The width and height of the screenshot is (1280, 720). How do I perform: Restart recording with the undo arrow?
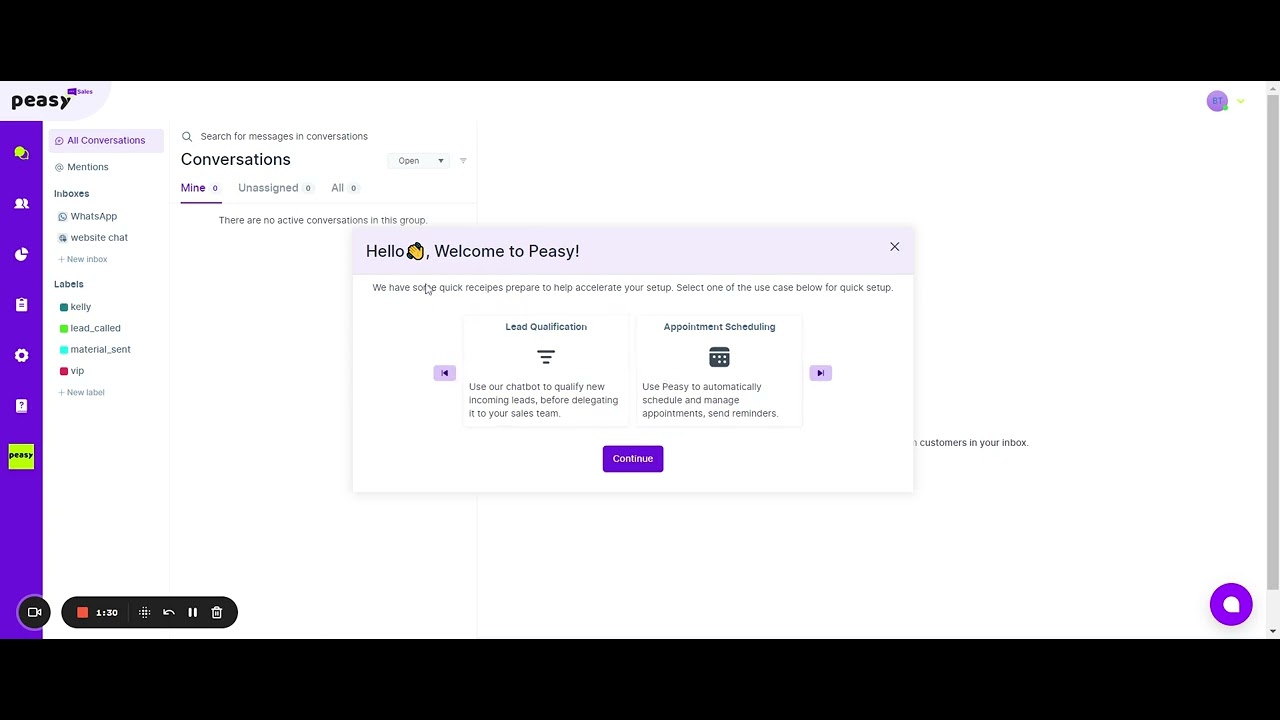coord(169,612)
